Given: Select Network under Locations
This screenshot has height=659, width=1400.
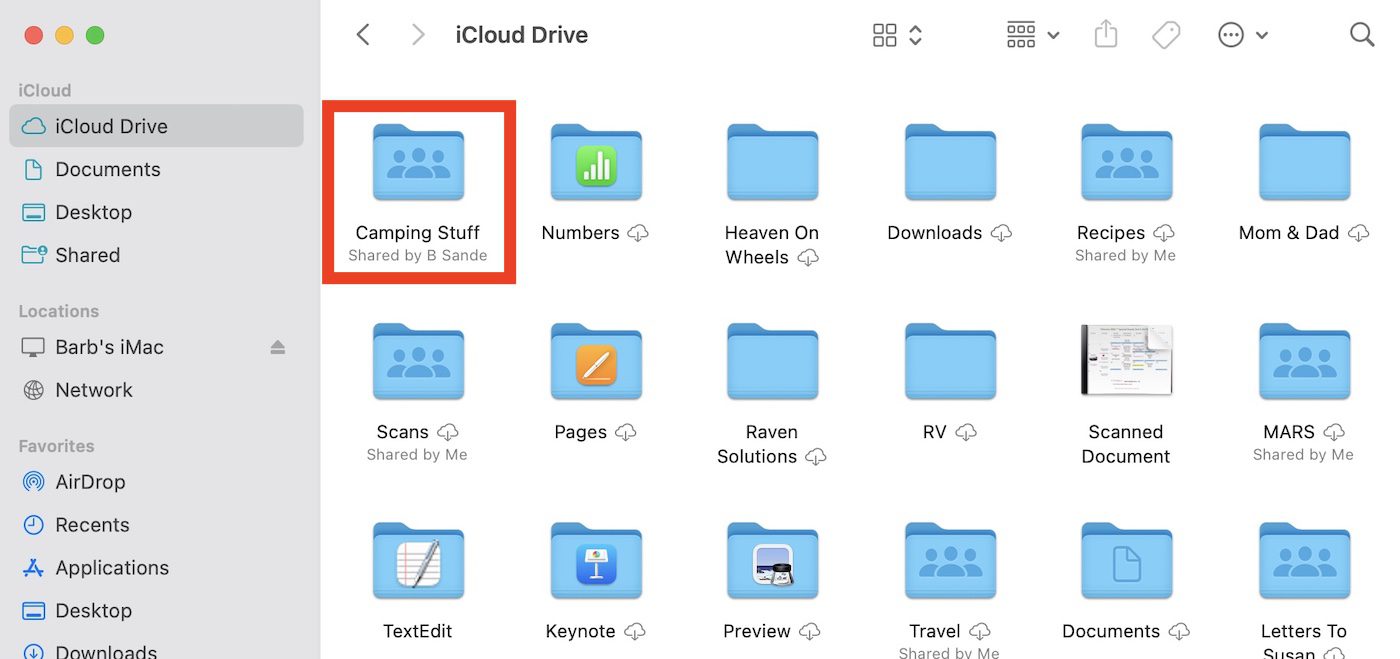Looking at the screenshot, I should click(x=93, y=390).
